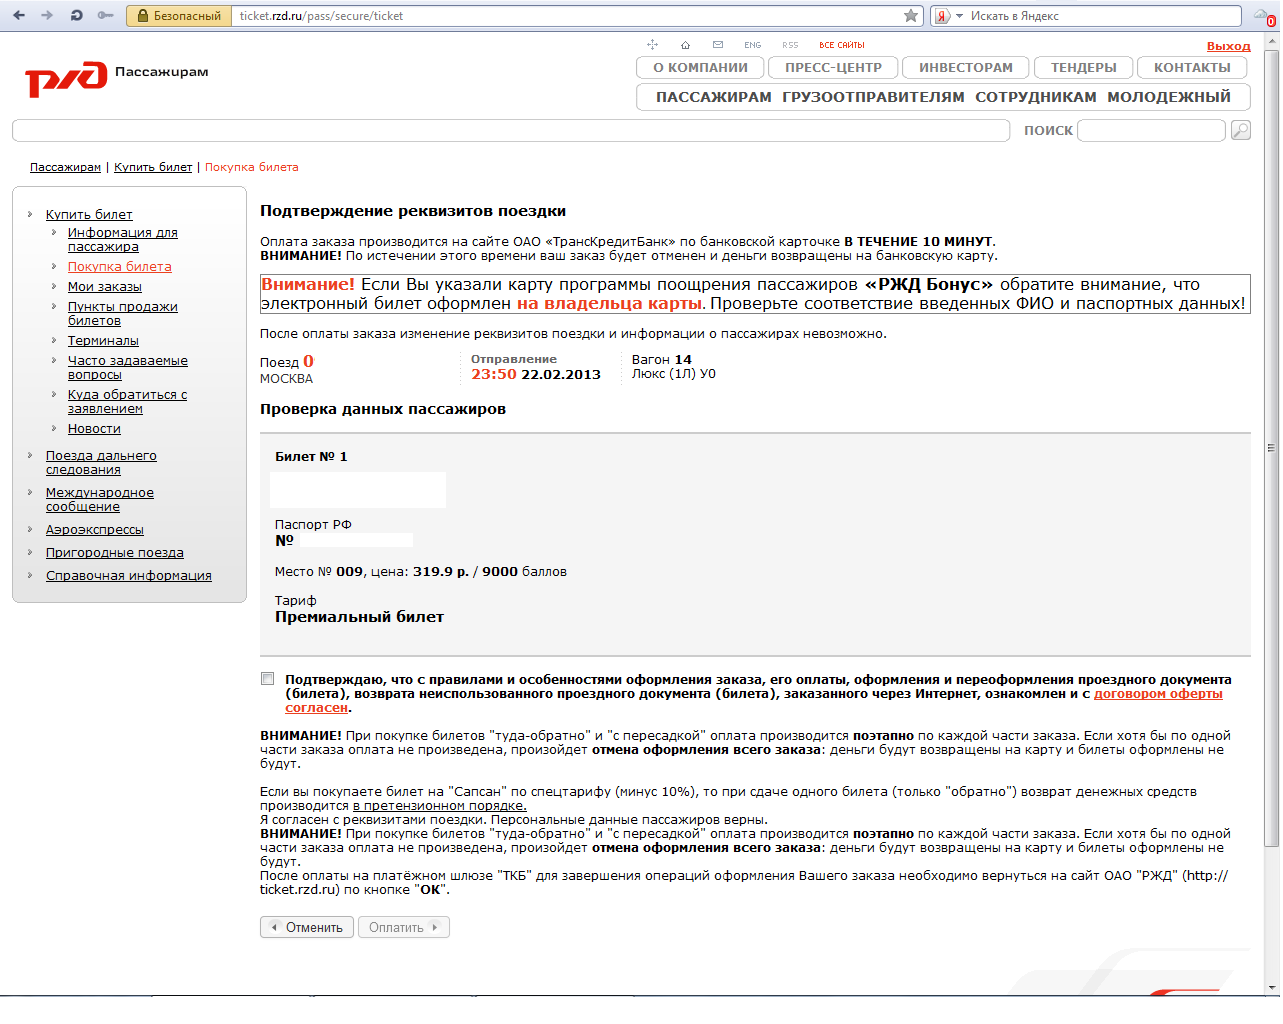Open the договором оферты link

click(1157, 694)
